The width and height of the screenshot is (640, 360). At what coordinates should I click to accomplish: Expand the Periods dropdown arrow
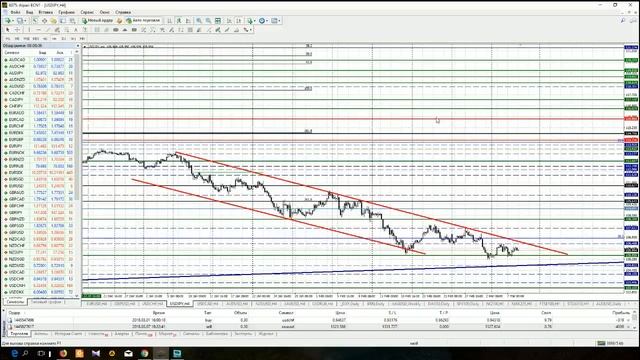coord(267,20)
